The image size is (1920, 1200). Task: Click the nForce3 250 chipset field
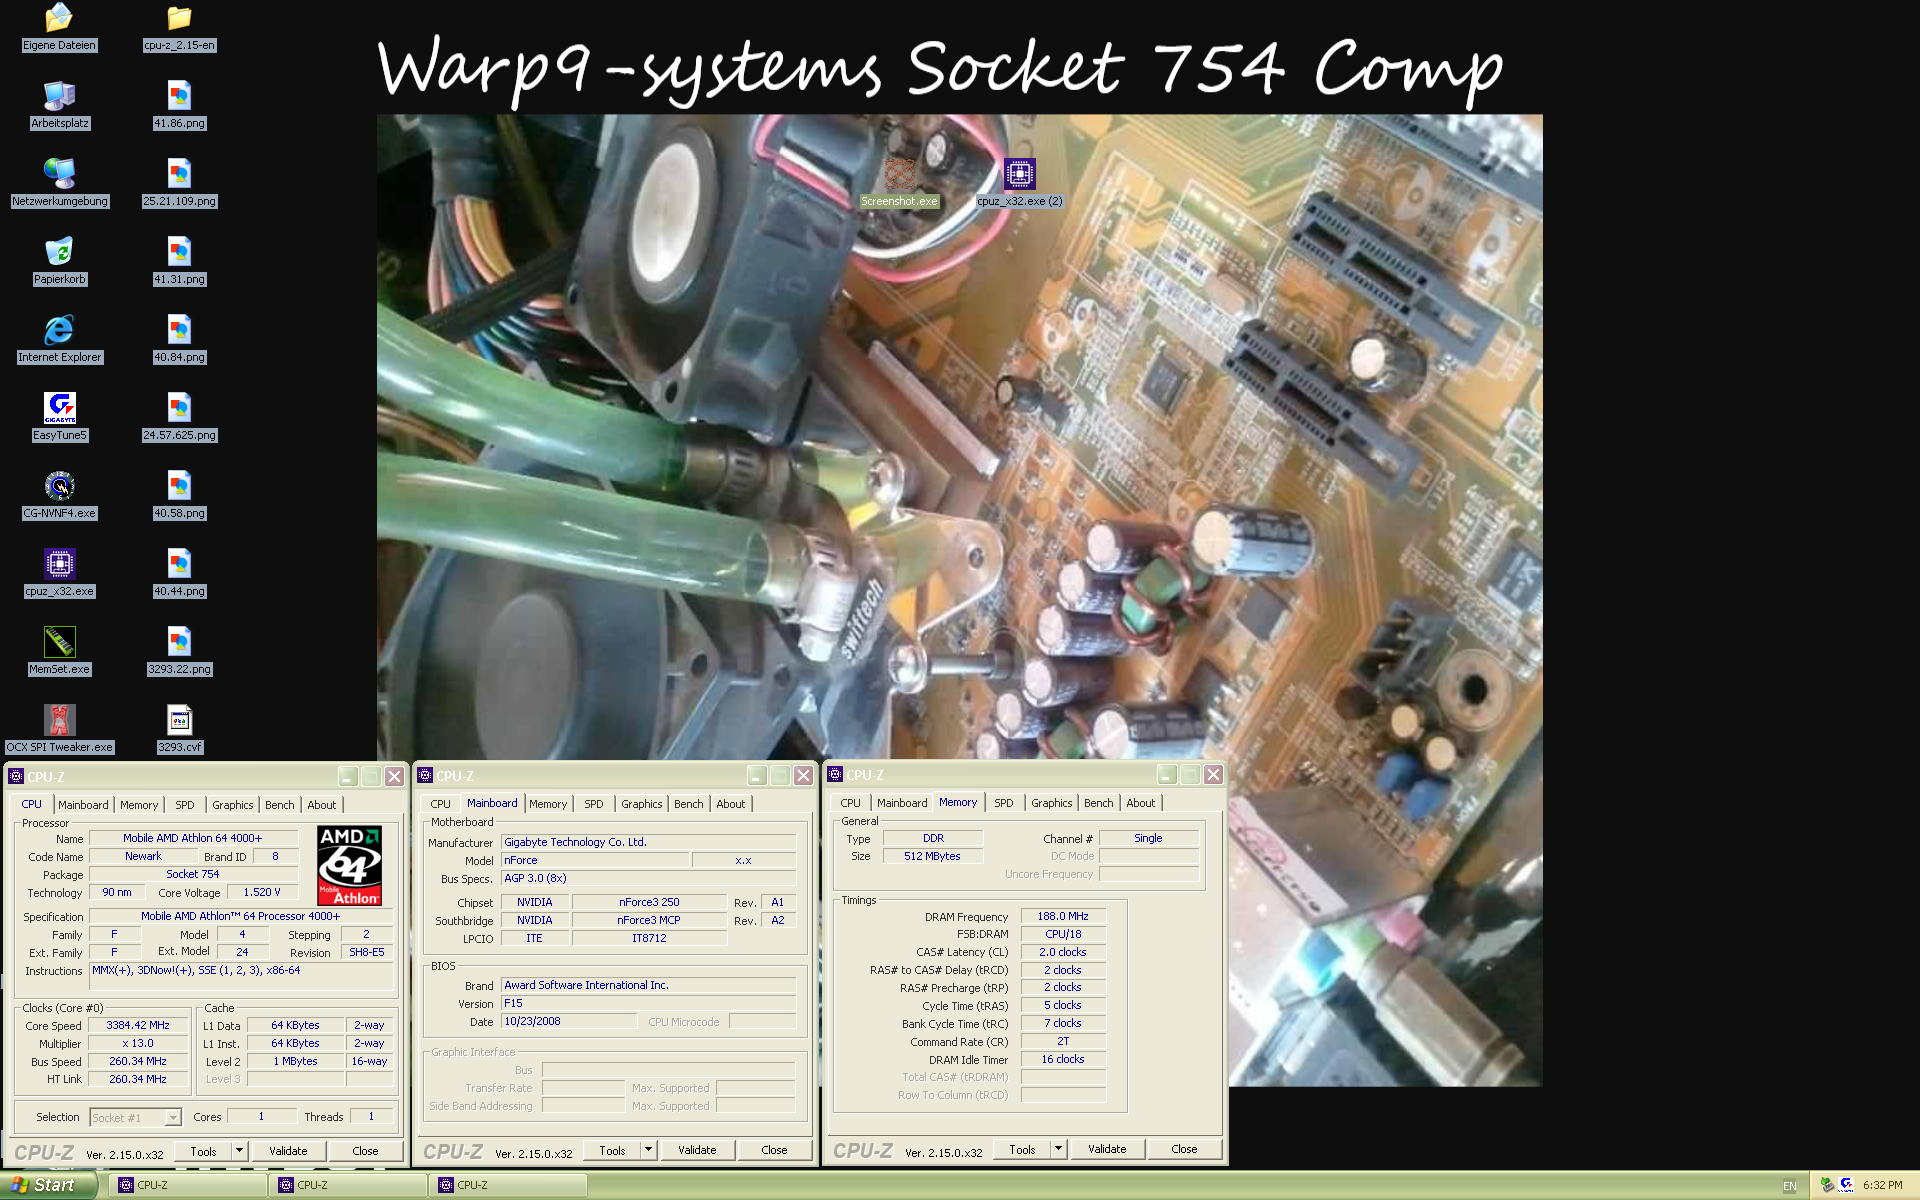point(649,902)
